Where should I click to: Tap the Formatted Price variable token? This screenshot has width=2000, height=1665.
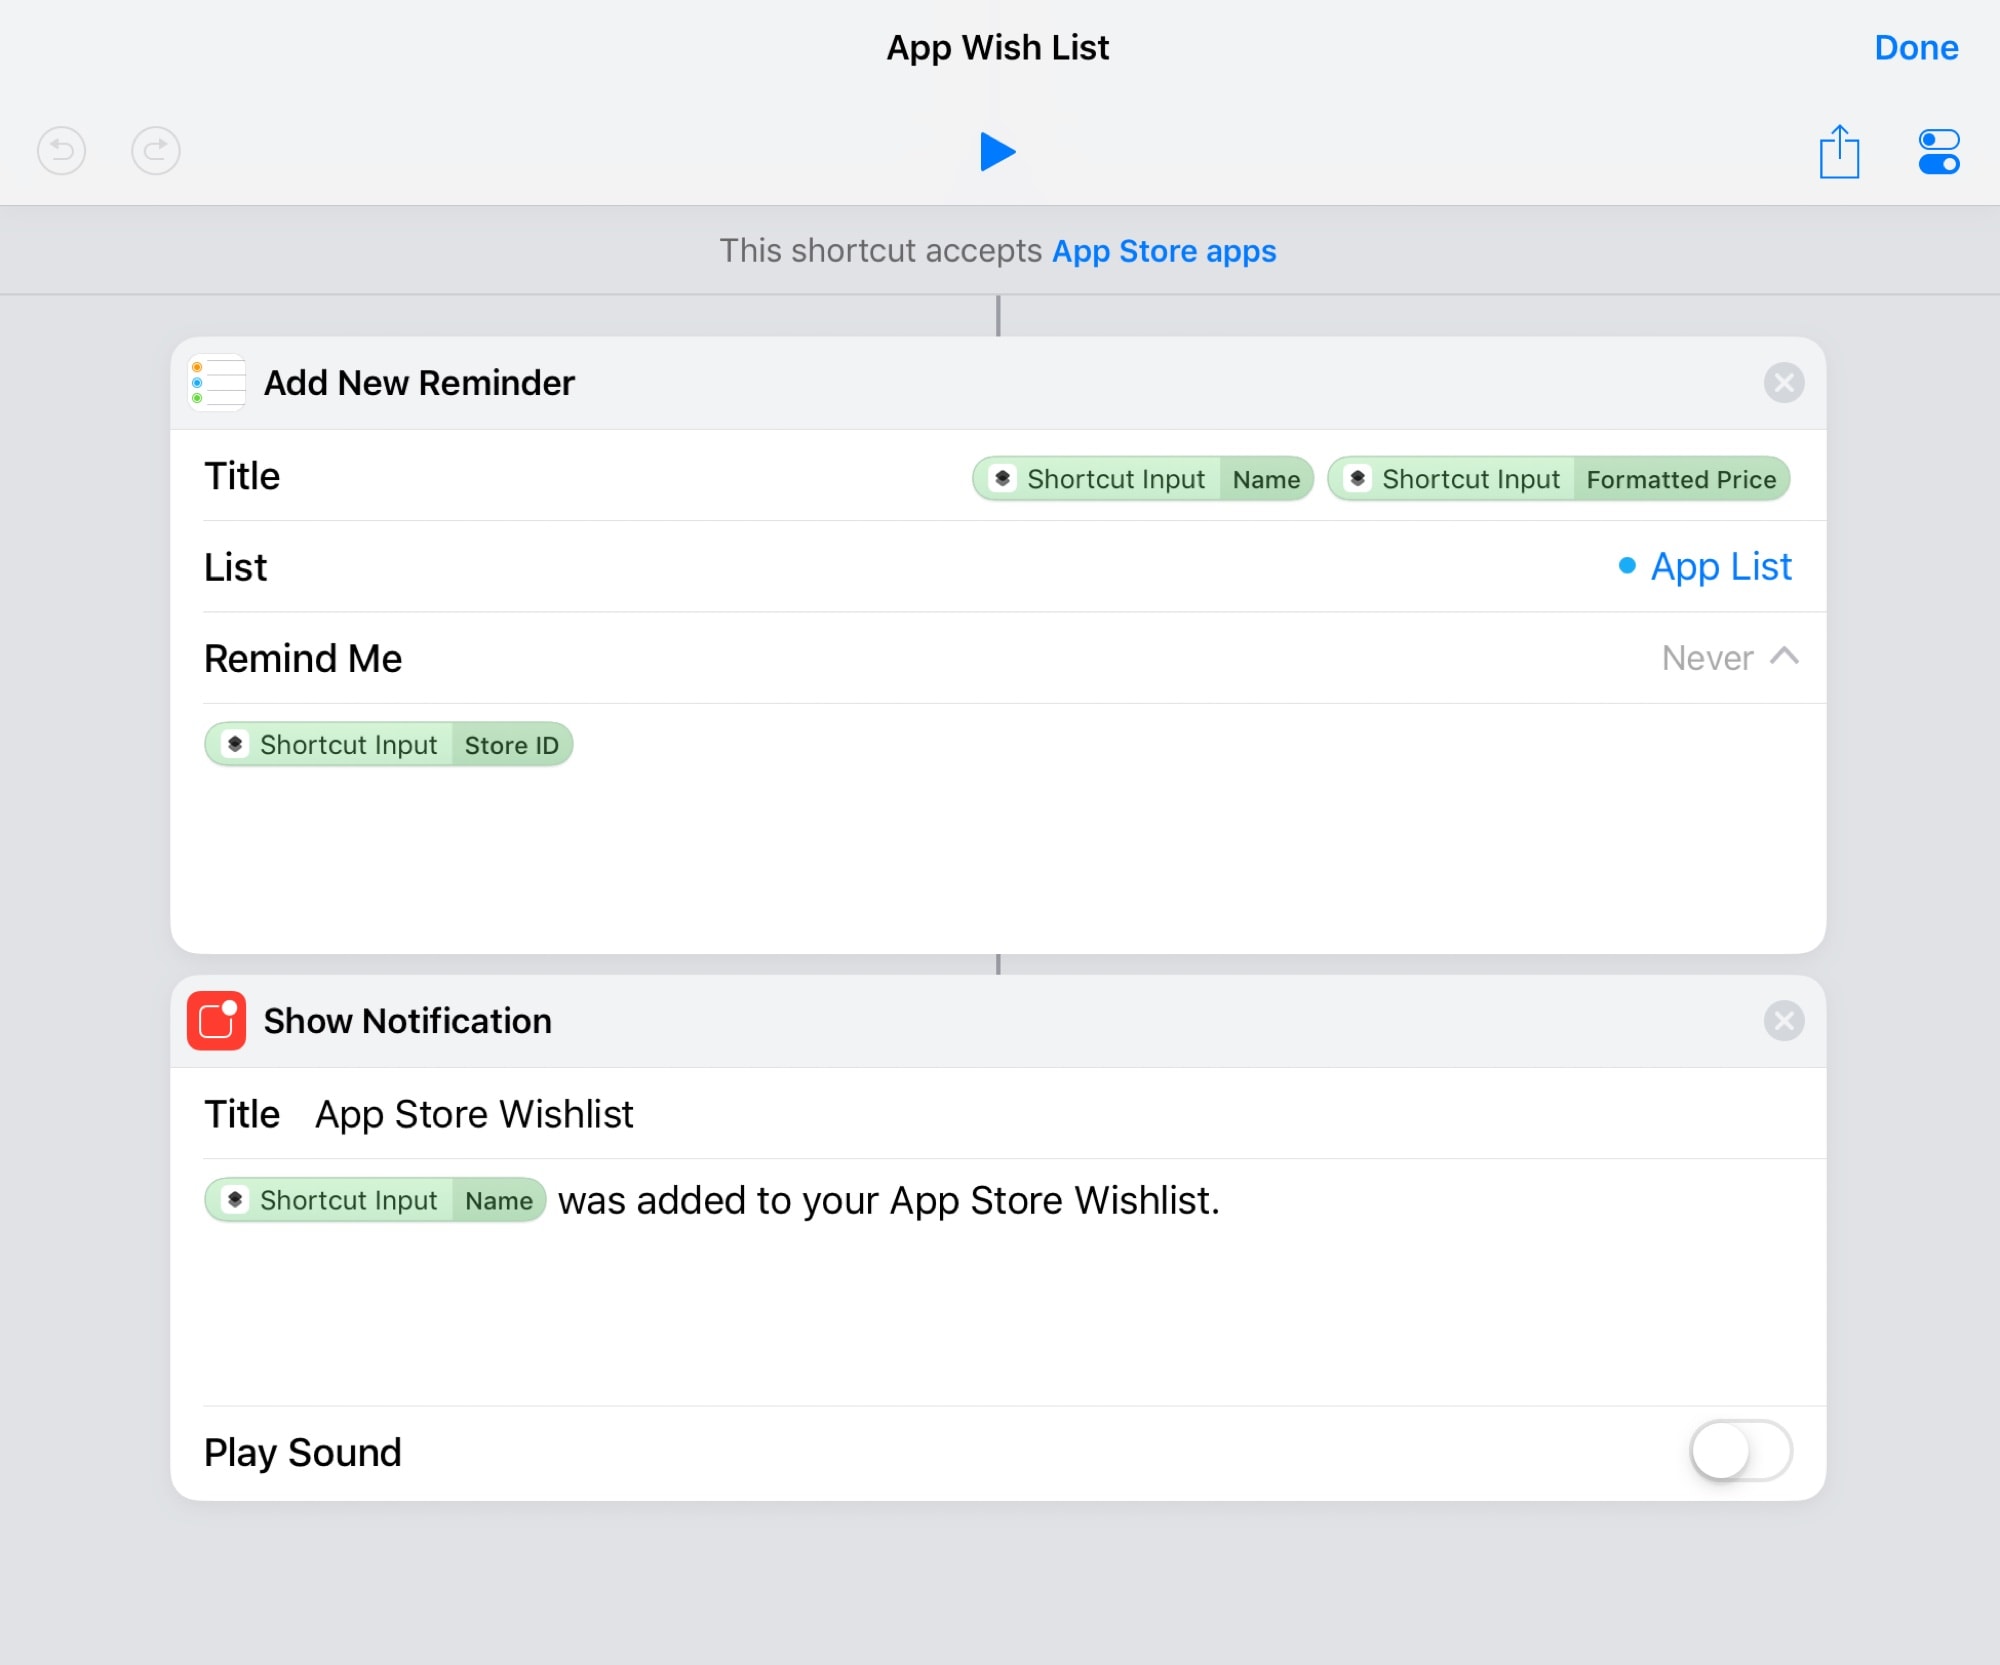point(1558,479)
